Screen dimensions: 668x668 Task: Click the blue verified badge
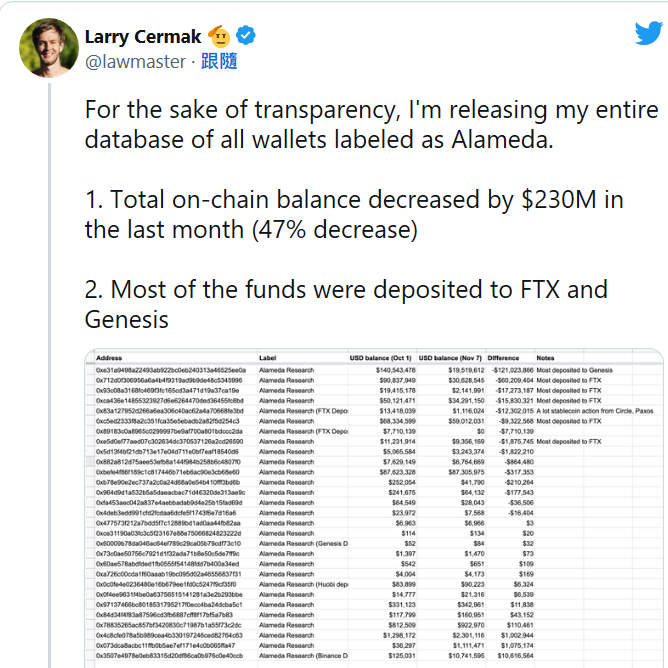[x=246, y=37]
